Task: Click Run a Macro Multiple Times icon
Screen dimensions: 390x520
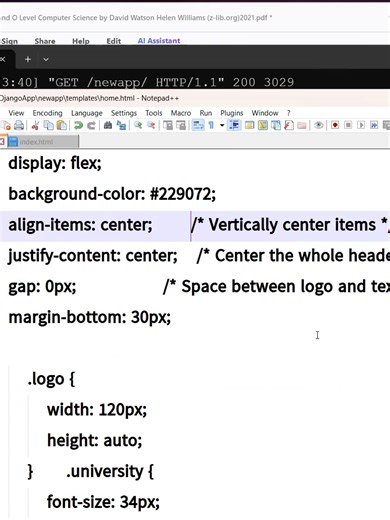Action: pyautogui.click(x=374, y=125)
